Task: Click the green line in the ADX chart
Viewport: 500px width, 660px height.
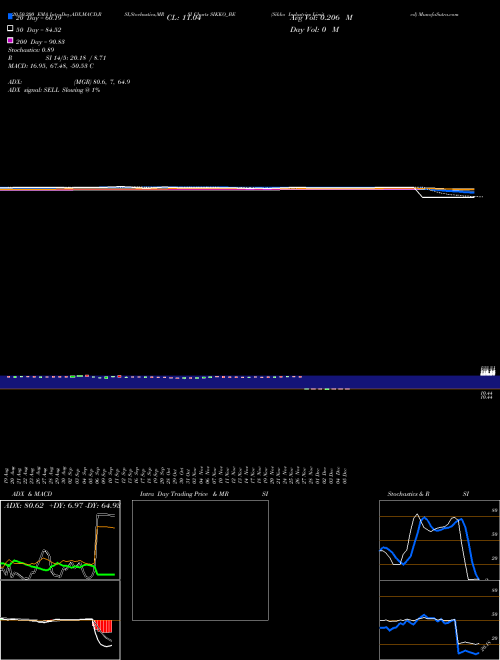Action: tap(55, 568)
